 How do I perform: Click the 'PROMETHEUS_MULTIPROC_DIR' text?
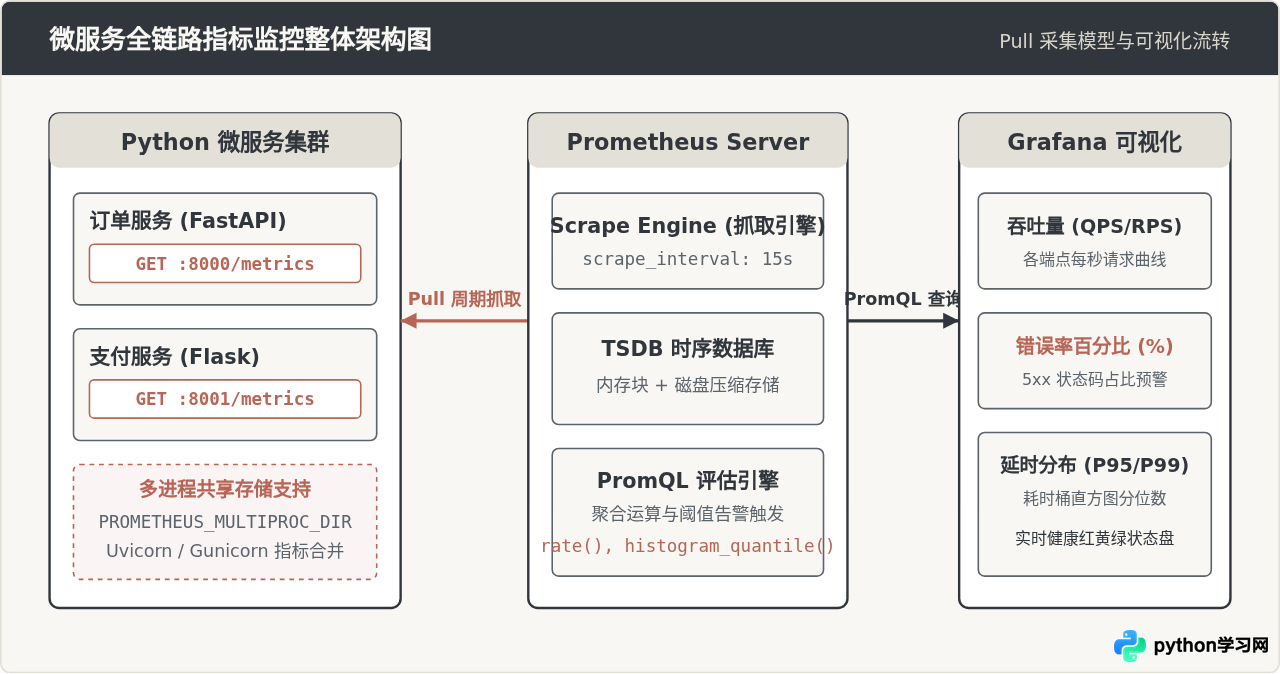click(x=225, y=522)
